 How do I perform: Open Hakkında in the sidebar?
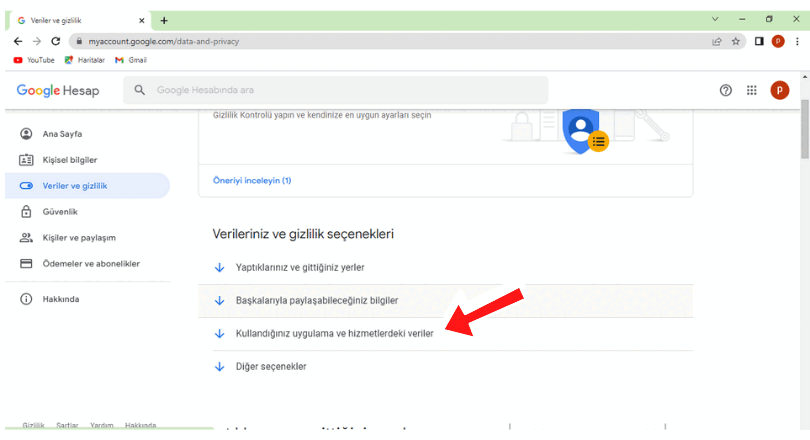click(87, 299)
